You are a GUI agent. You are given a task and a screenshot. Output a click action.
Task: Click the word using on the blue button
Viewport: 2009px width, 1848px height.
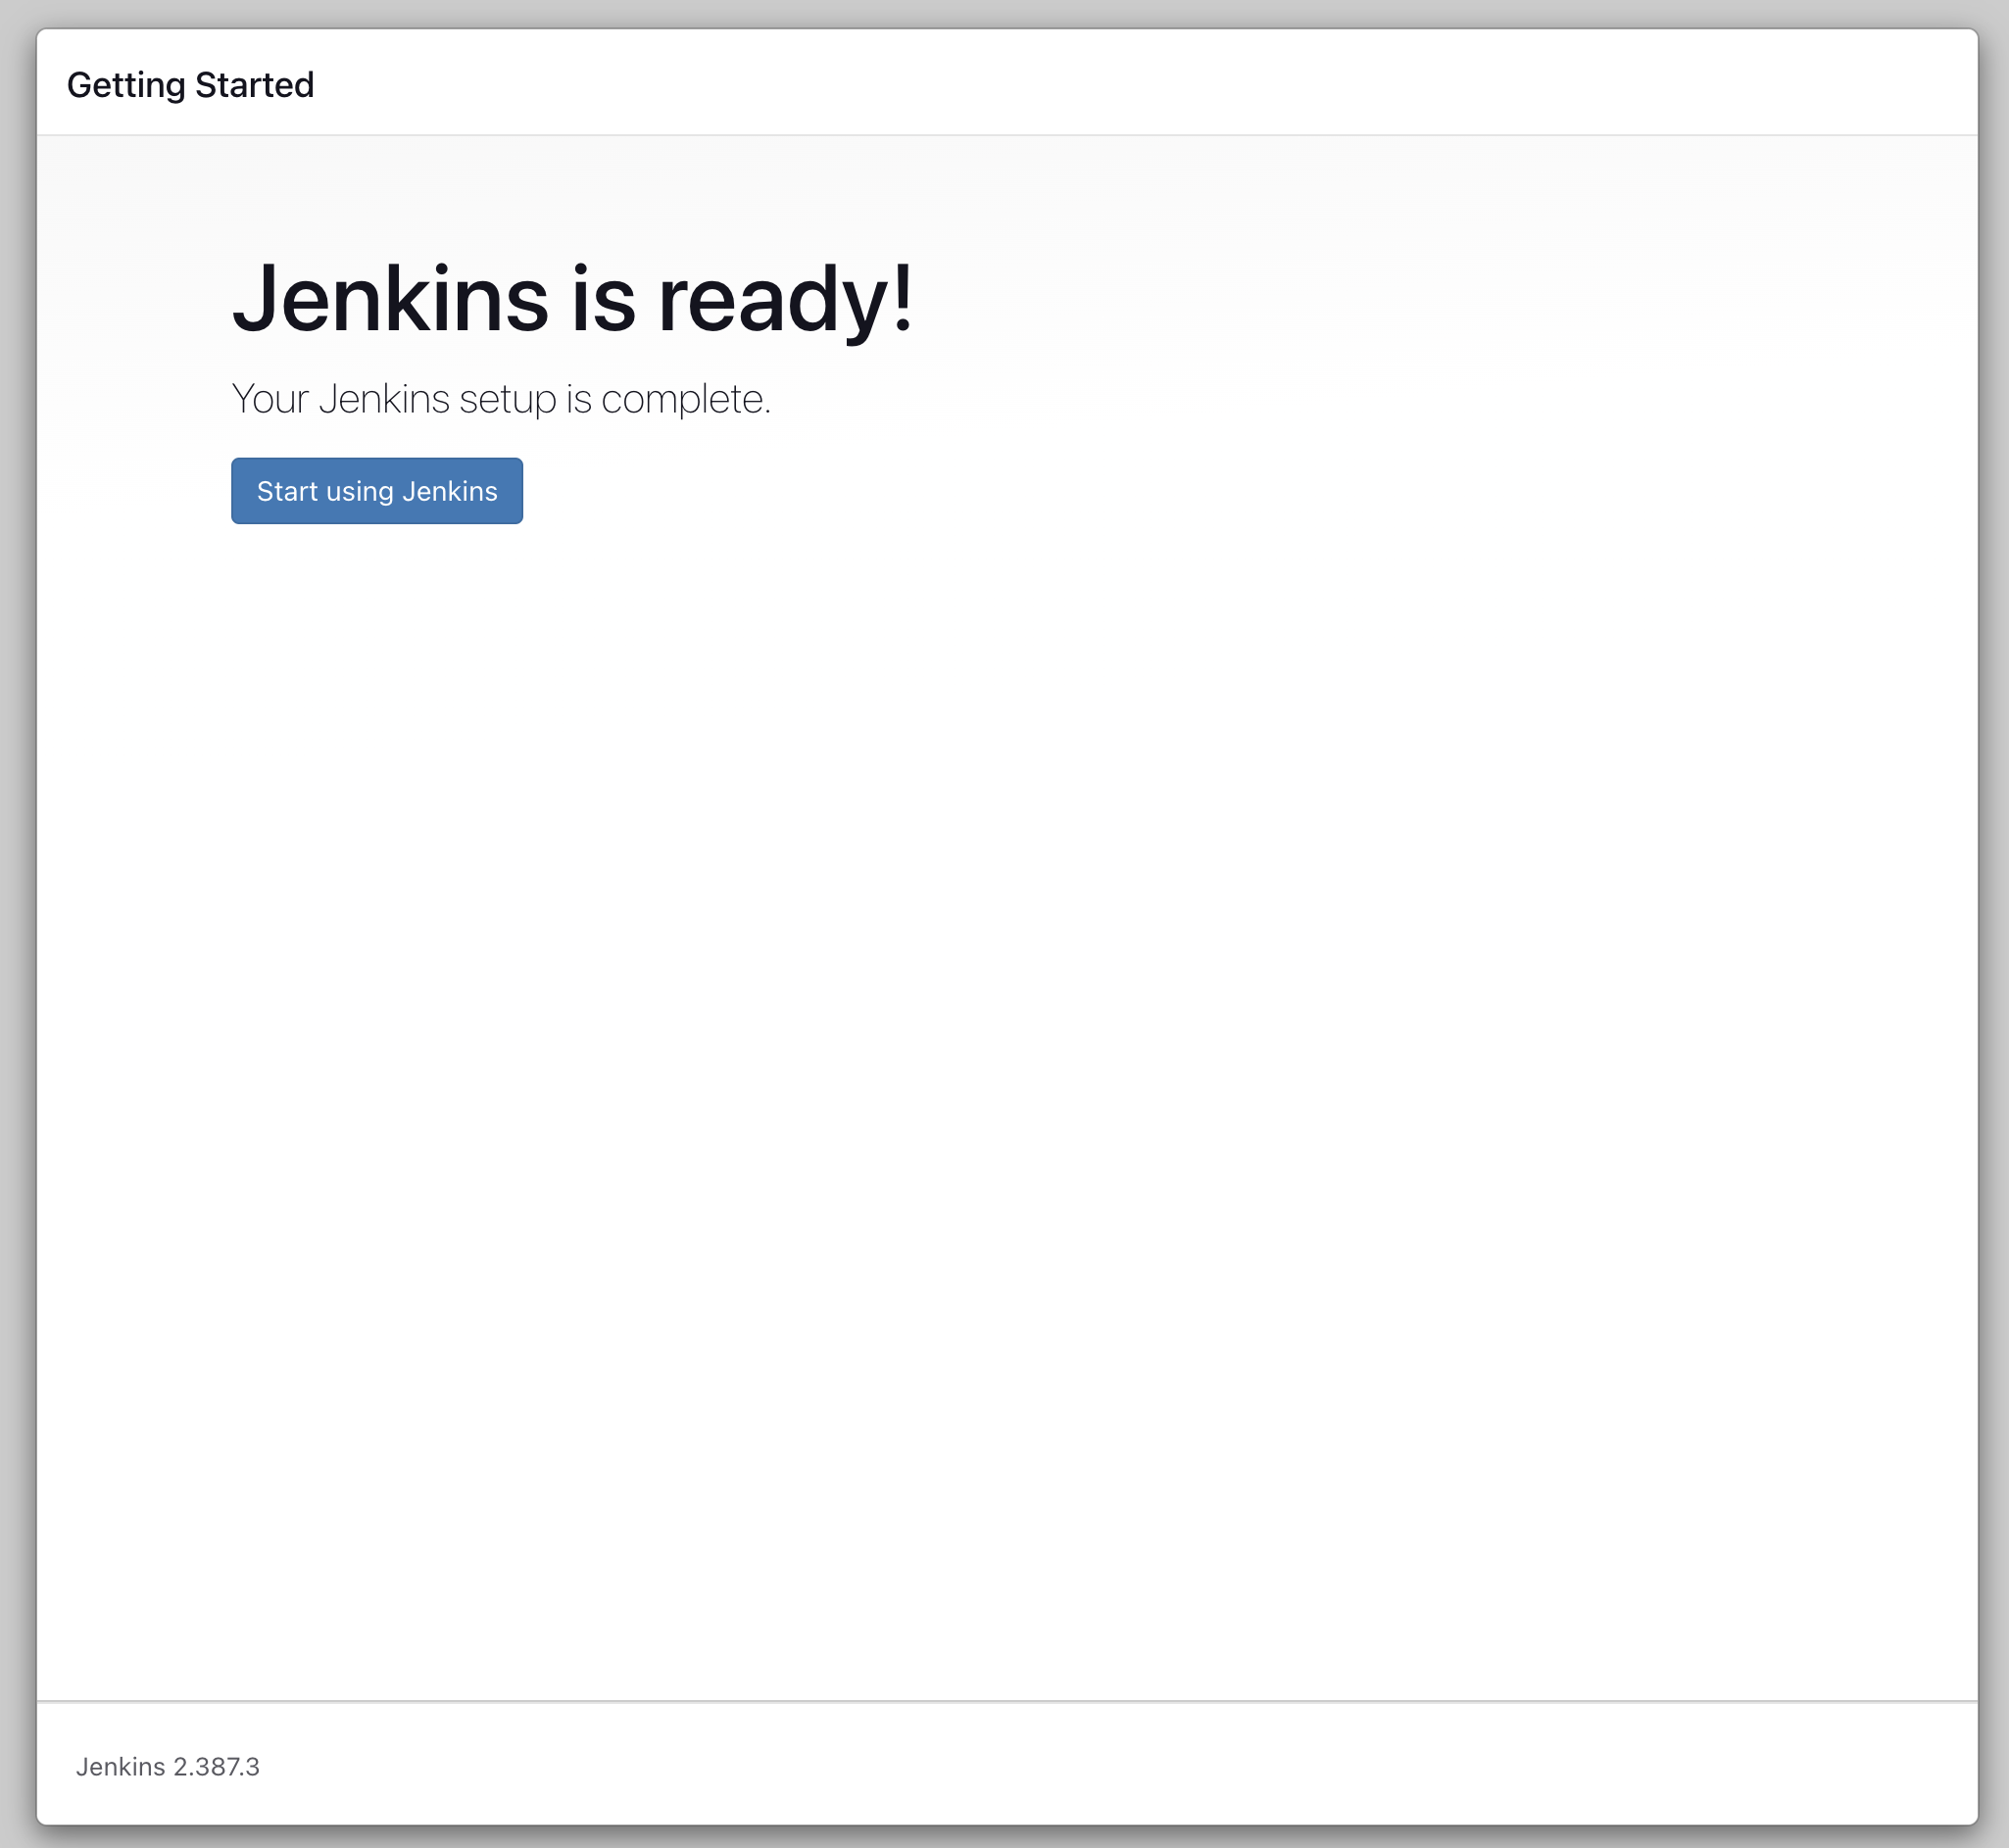pyautogui.click(x=360, y=491)
